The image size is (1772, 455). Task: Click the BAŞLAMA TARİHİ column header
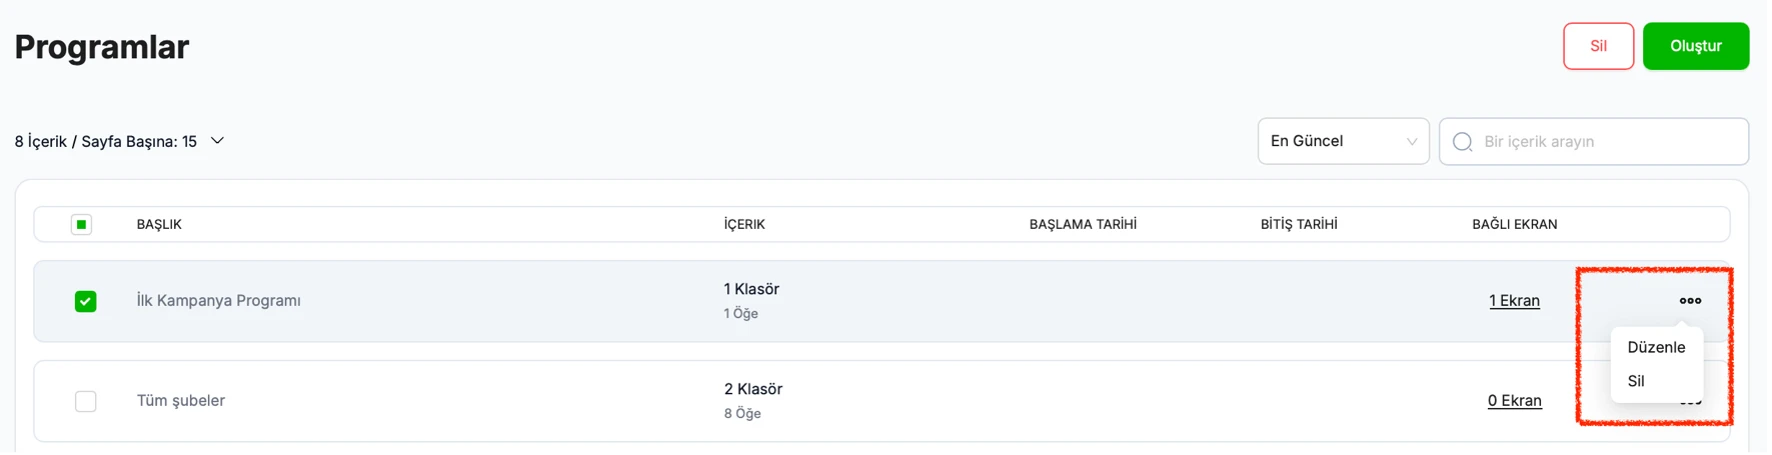pos(1083,224)
